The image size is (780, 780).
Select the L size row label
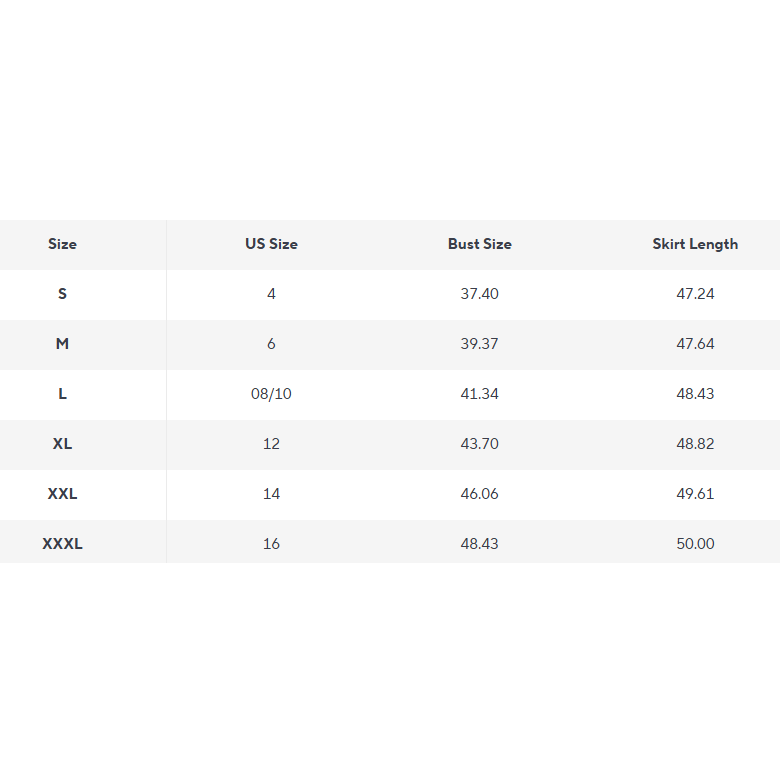pos(62,394)
